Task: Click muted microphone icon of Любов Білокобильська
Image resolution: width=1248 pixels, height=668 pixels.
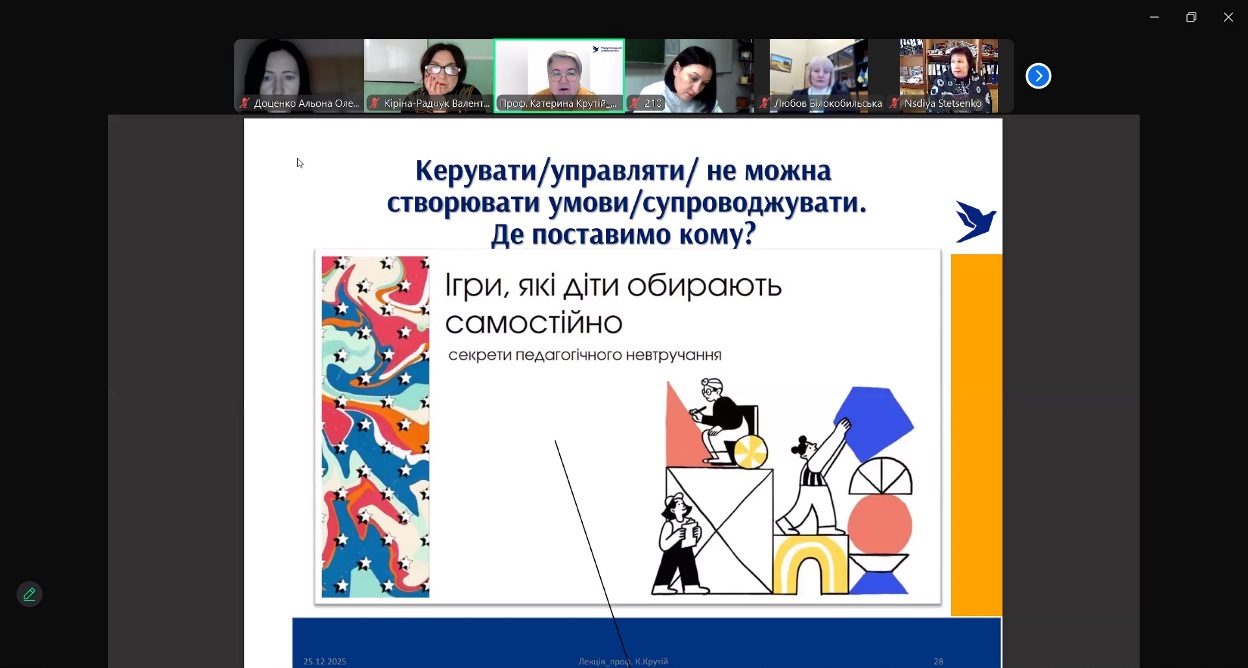Action: pos(765,103)
